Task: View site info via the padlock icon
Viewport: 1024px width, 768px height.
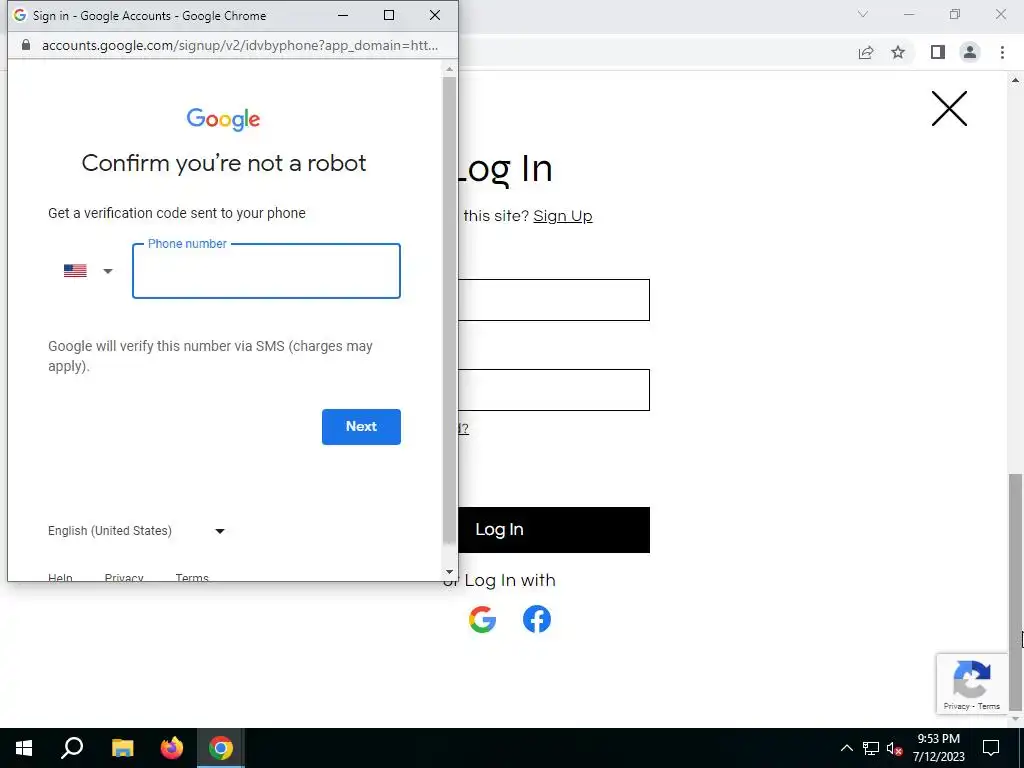Action: pos(25,45)
